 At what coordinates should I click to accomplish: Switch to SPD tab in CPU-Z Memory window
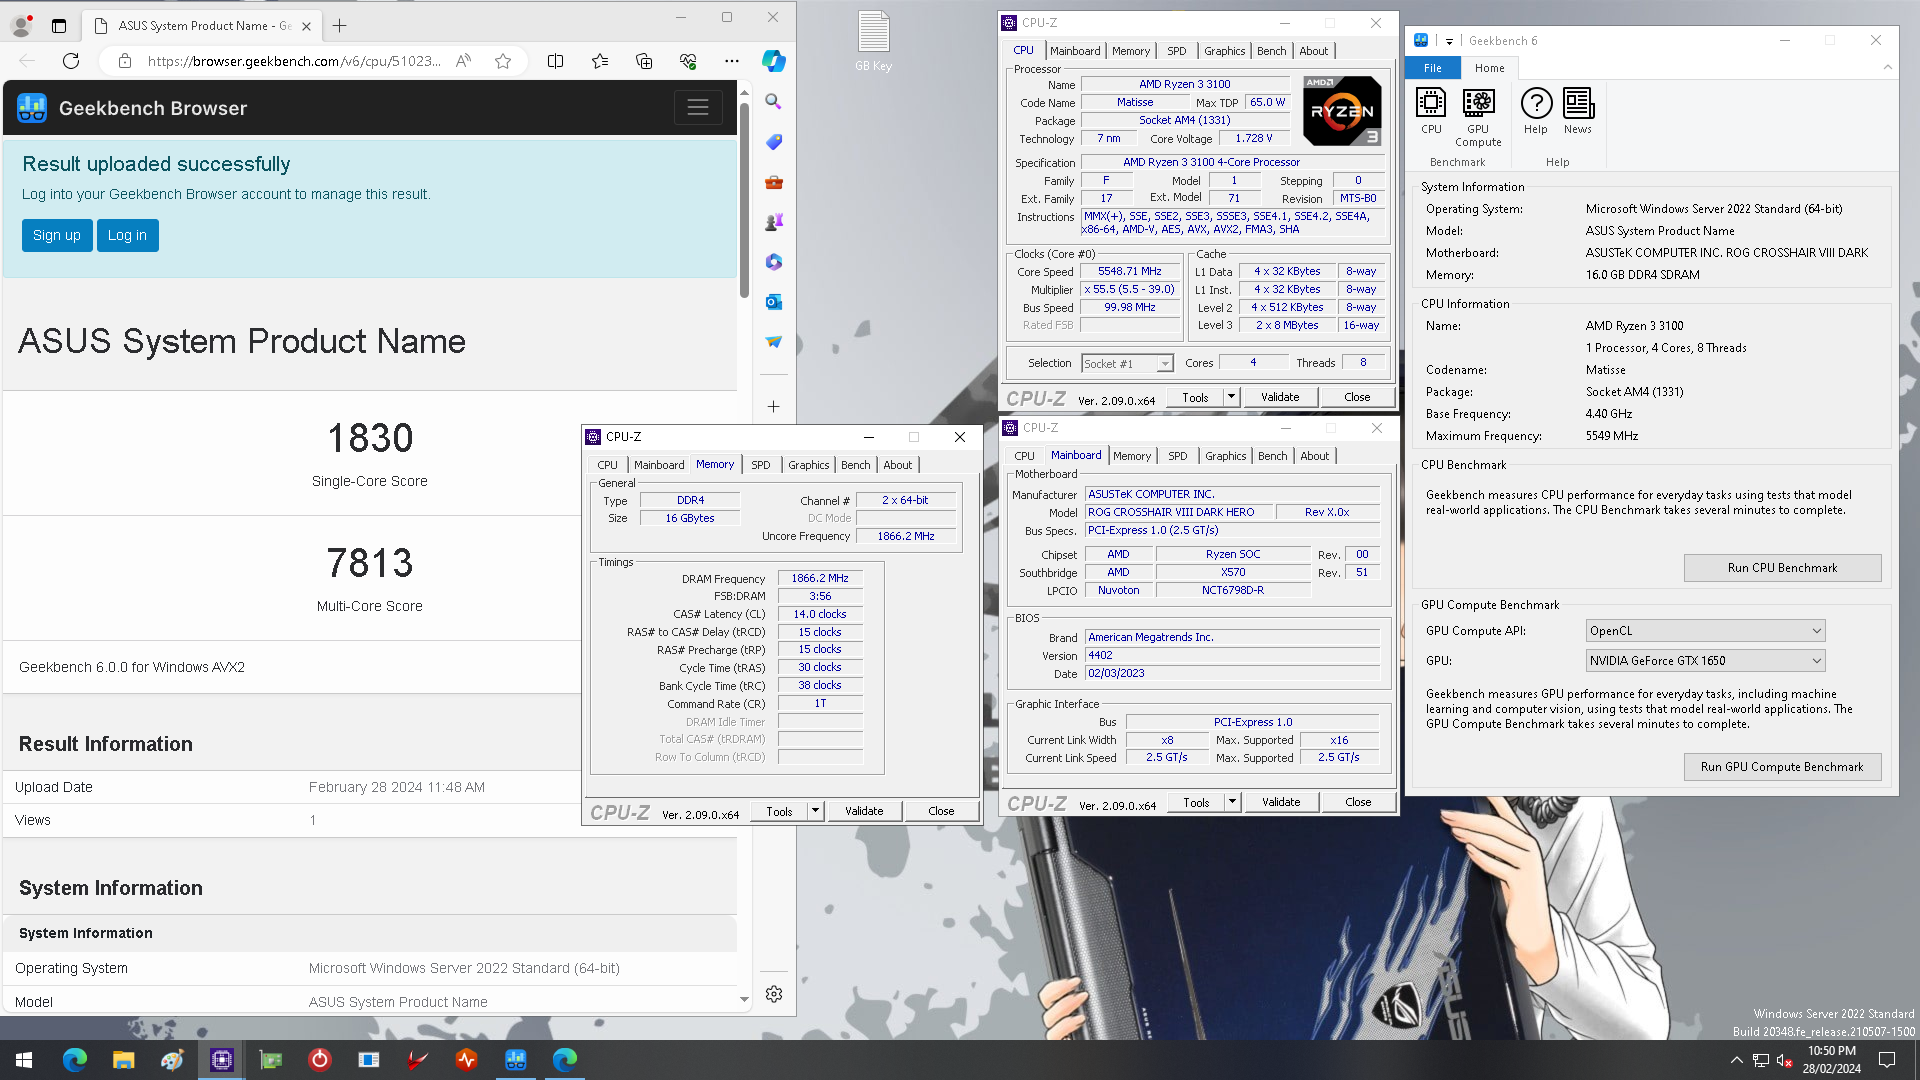760,465
